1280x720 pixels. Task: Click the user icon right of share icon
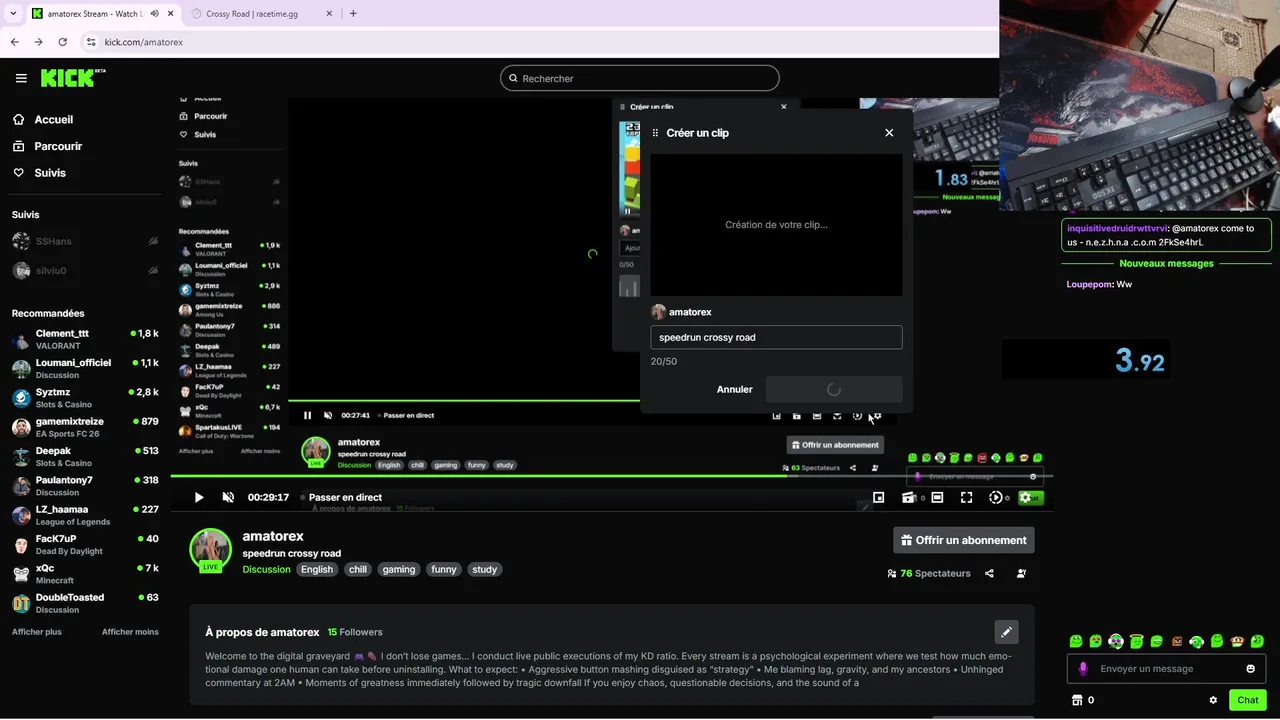click(x=1021, y=573)
